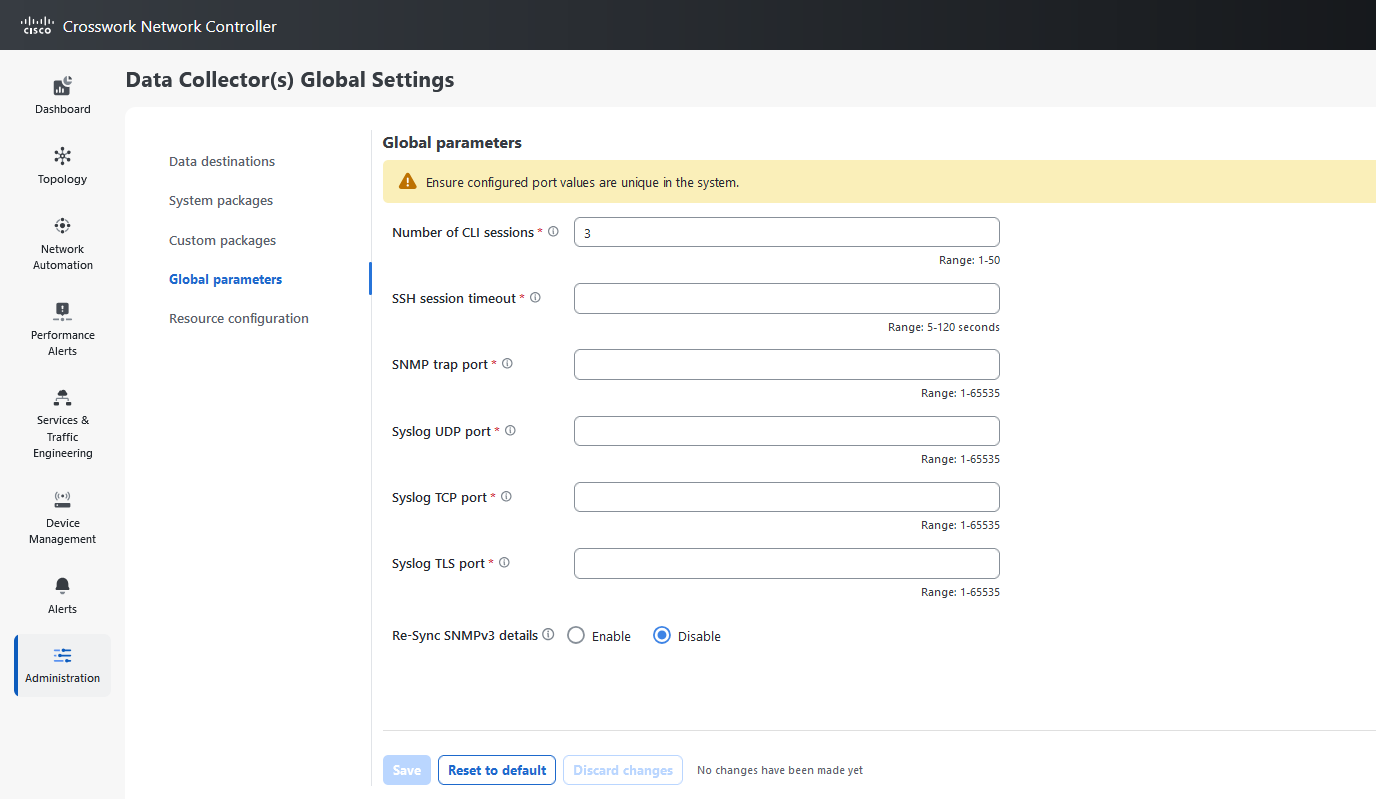This screenshot has width=1376, height=799.
Task: Open the System packages section
Action: (x=221, y=200)
